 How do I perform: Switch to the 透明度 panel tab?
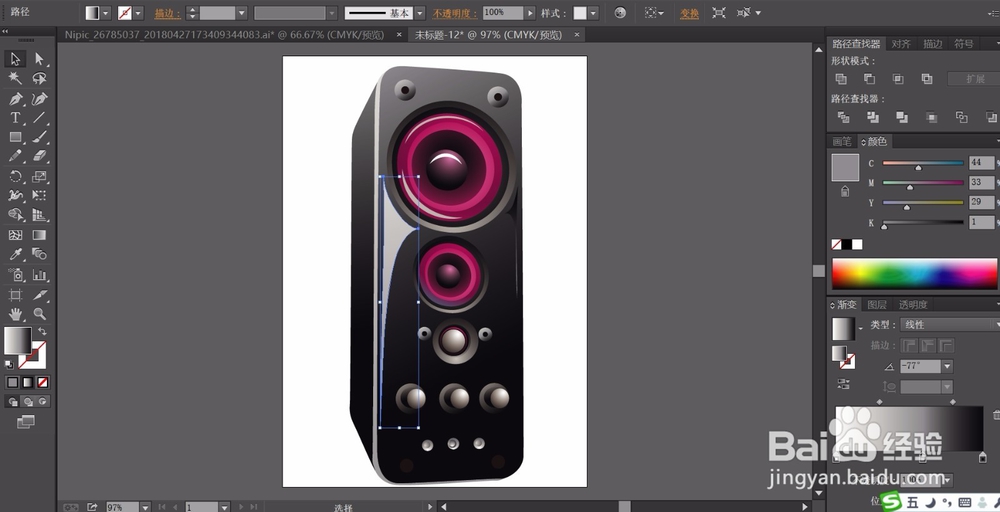click(913, 304)
